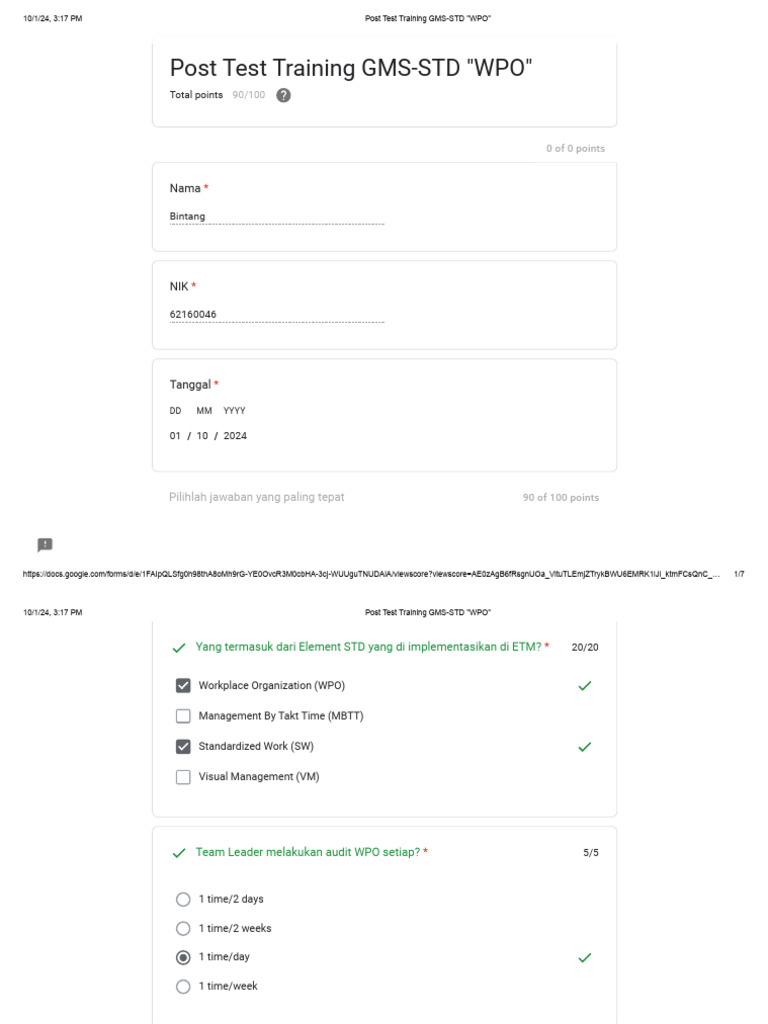Choose the "1 time/day" radio button
The width and height of the screenshot is (768, 1024).
pos(183,957)
